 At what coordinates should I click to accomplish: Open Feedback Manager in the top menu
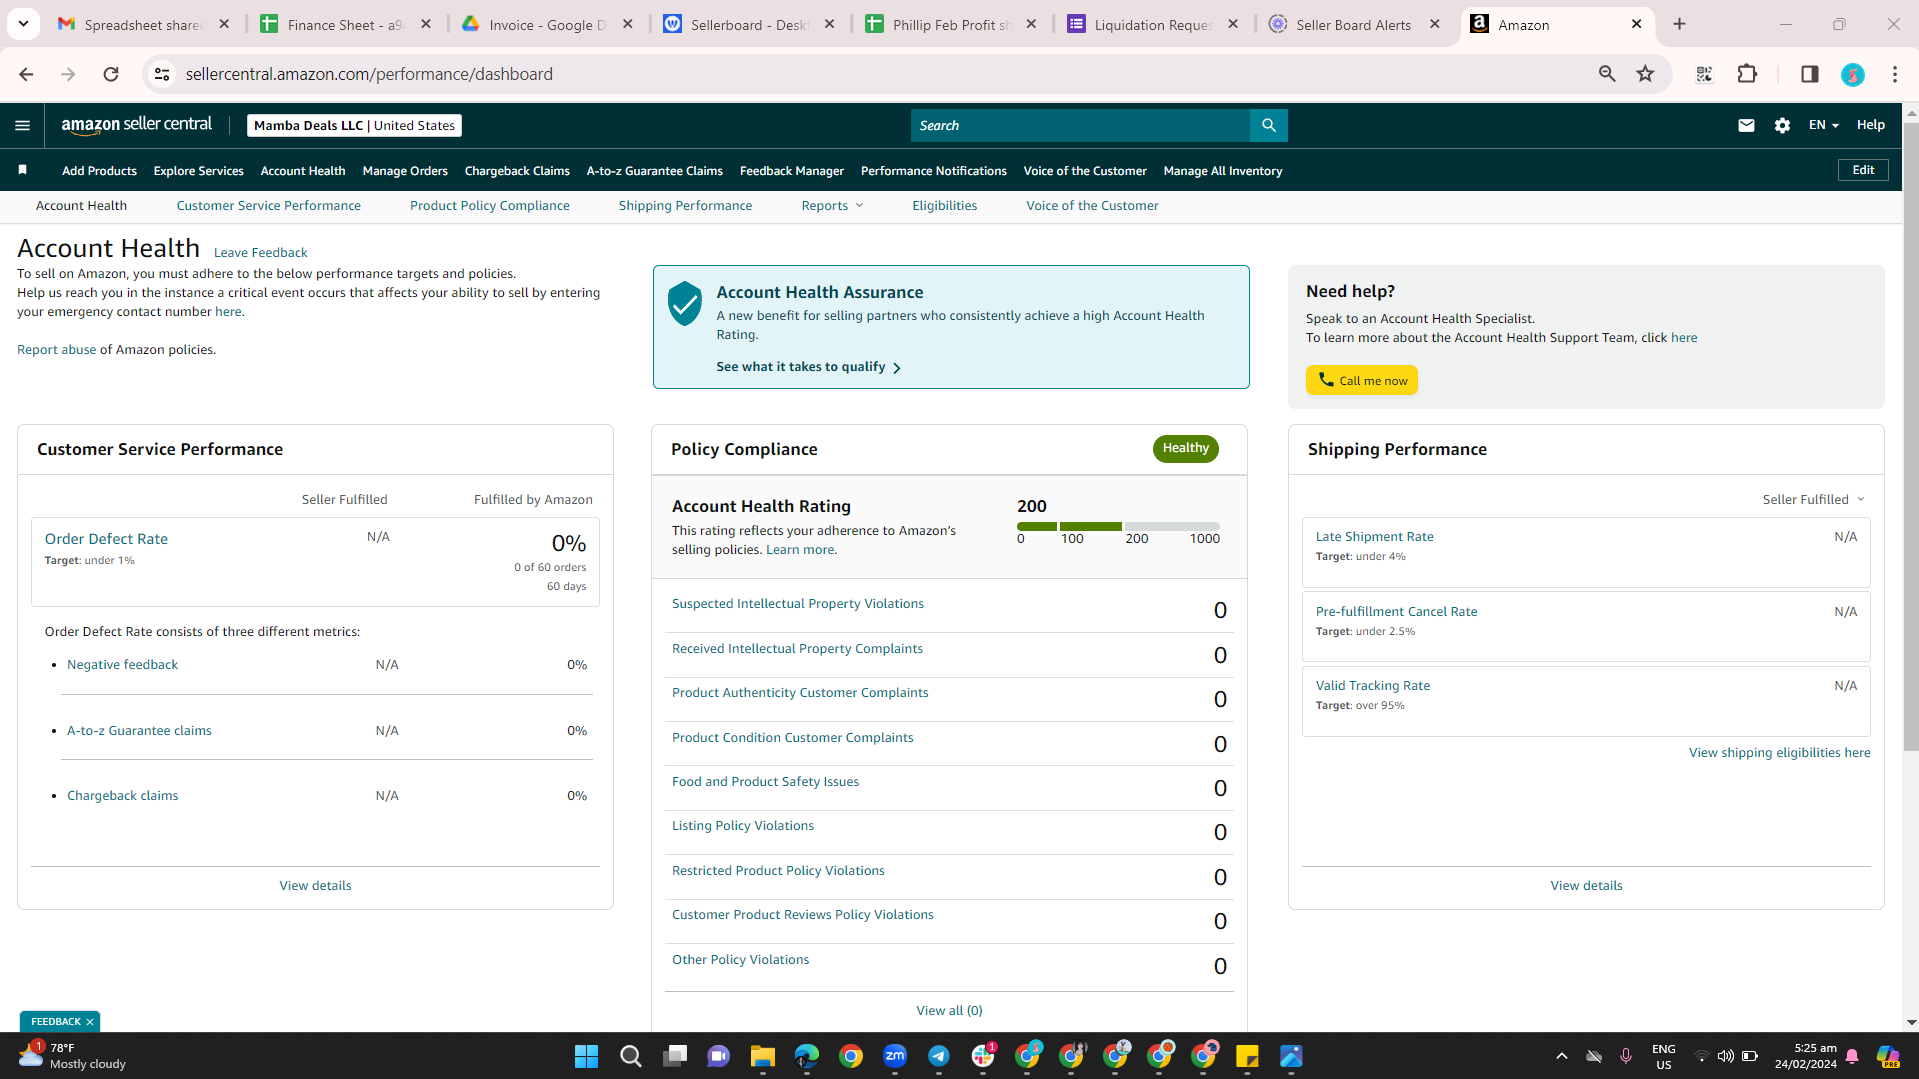791,171
